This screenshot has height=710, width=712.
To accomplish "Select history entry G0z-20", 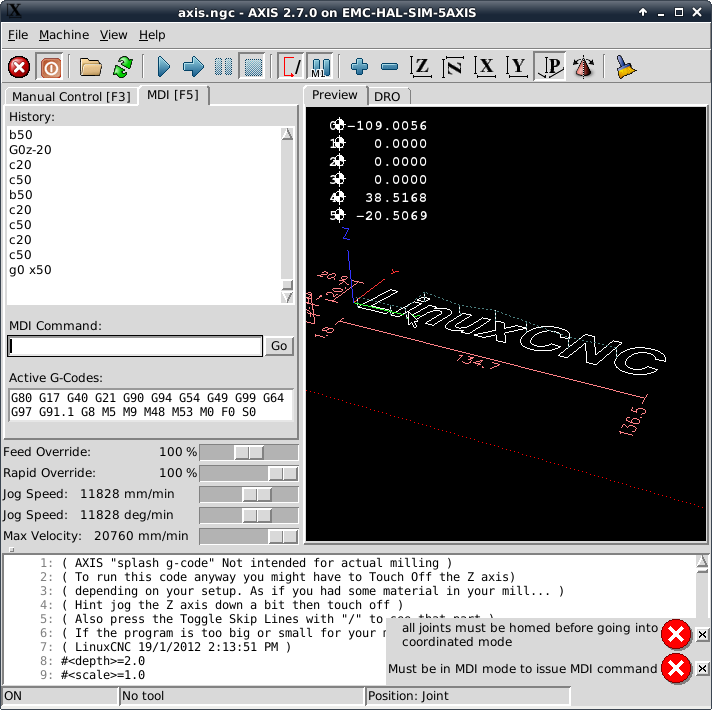I will [x=30, y=150].
